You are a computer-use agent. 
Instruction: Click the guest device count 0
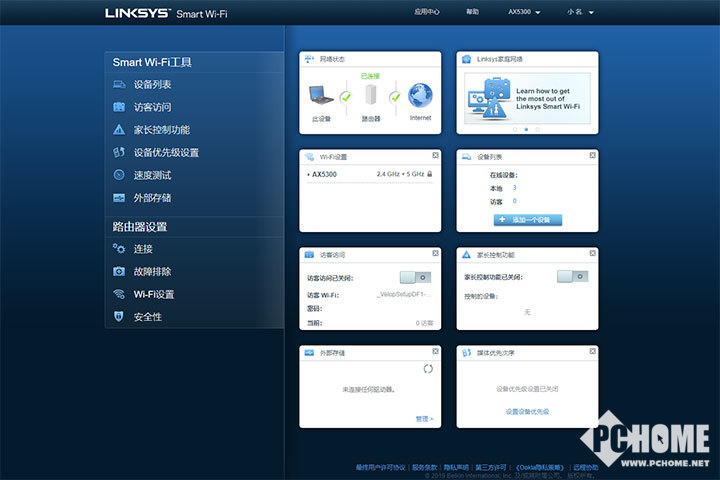click(514, 201)
